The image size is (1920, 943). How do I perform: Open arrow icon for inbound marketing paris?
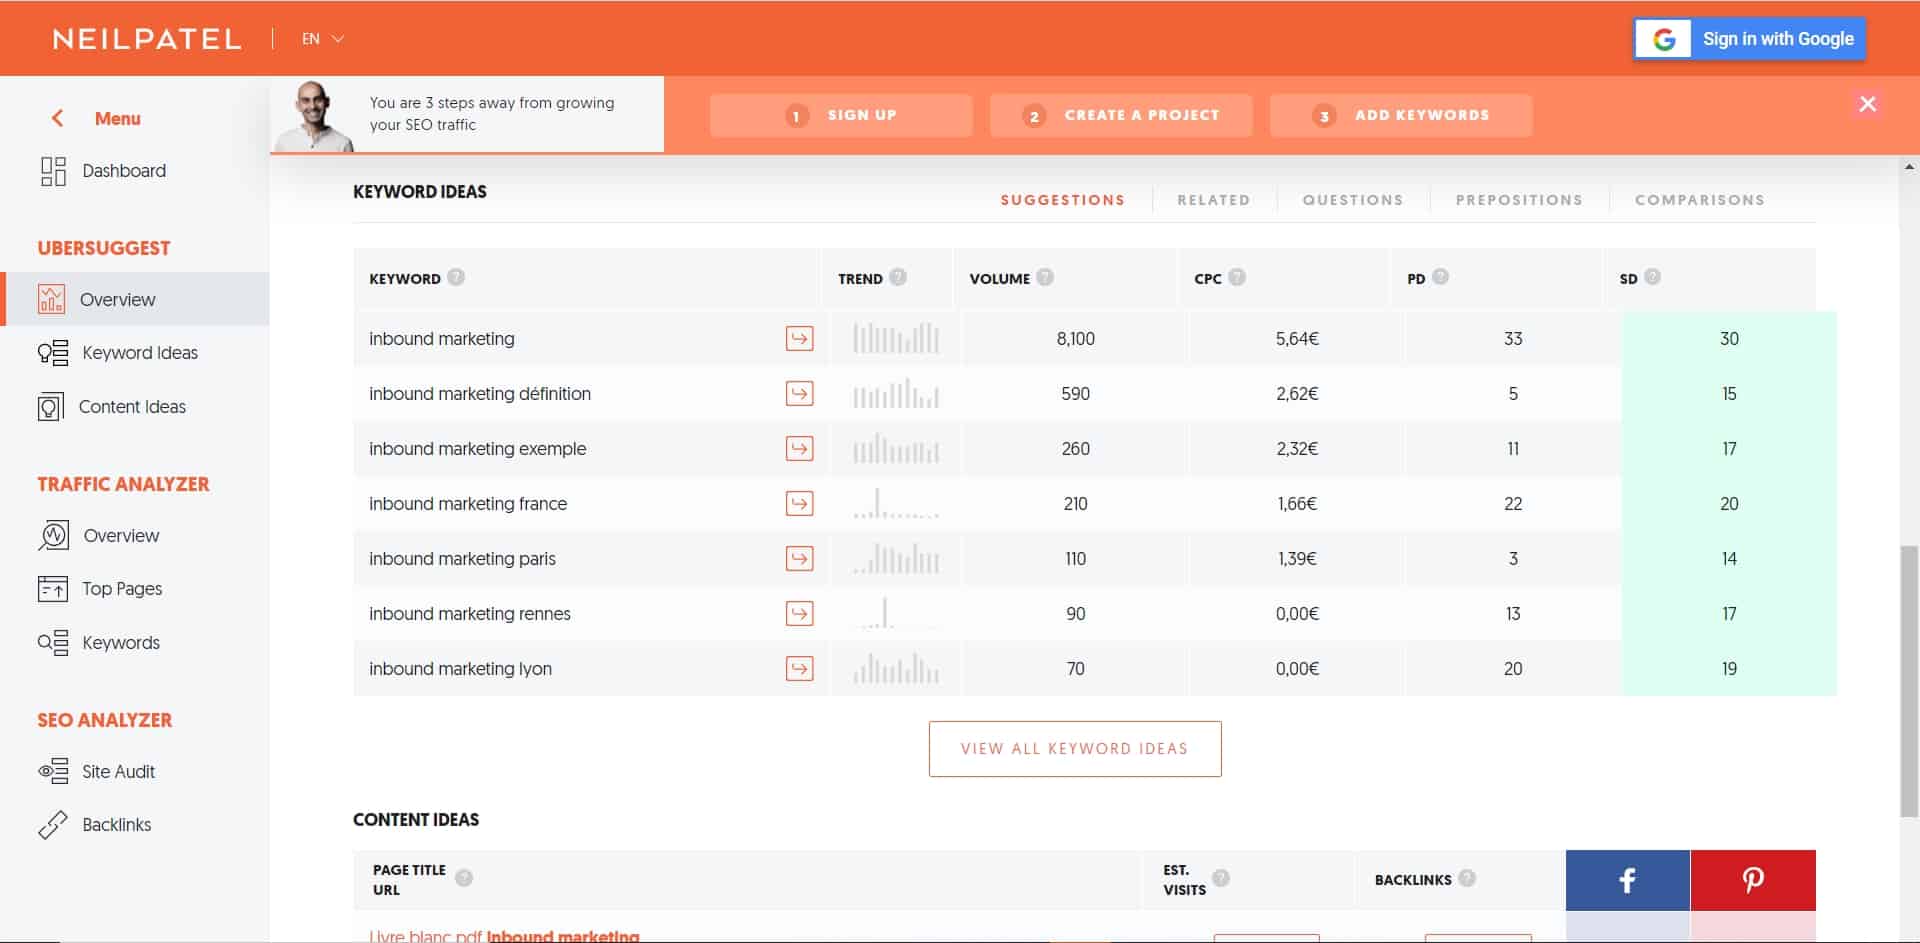coord(799,559)
